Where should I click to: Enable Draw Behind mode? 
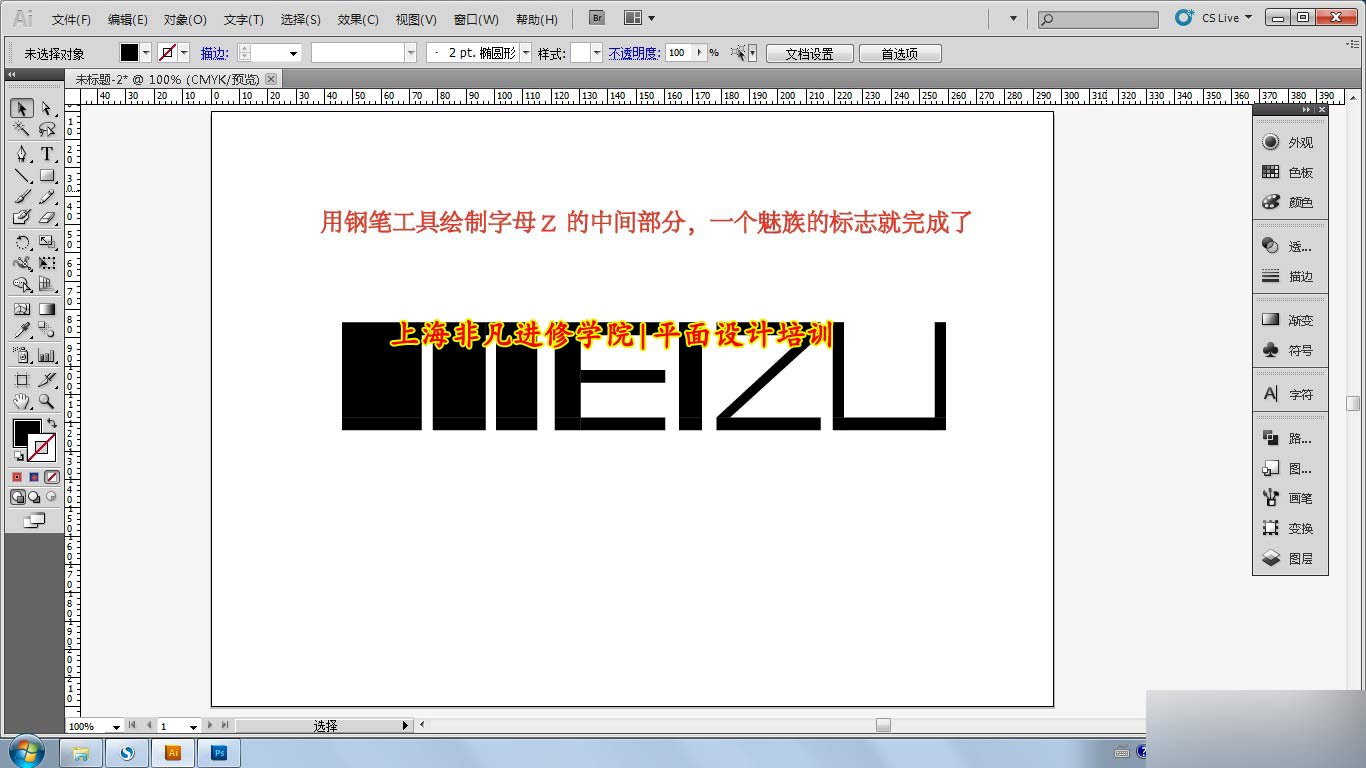(34, 497)
